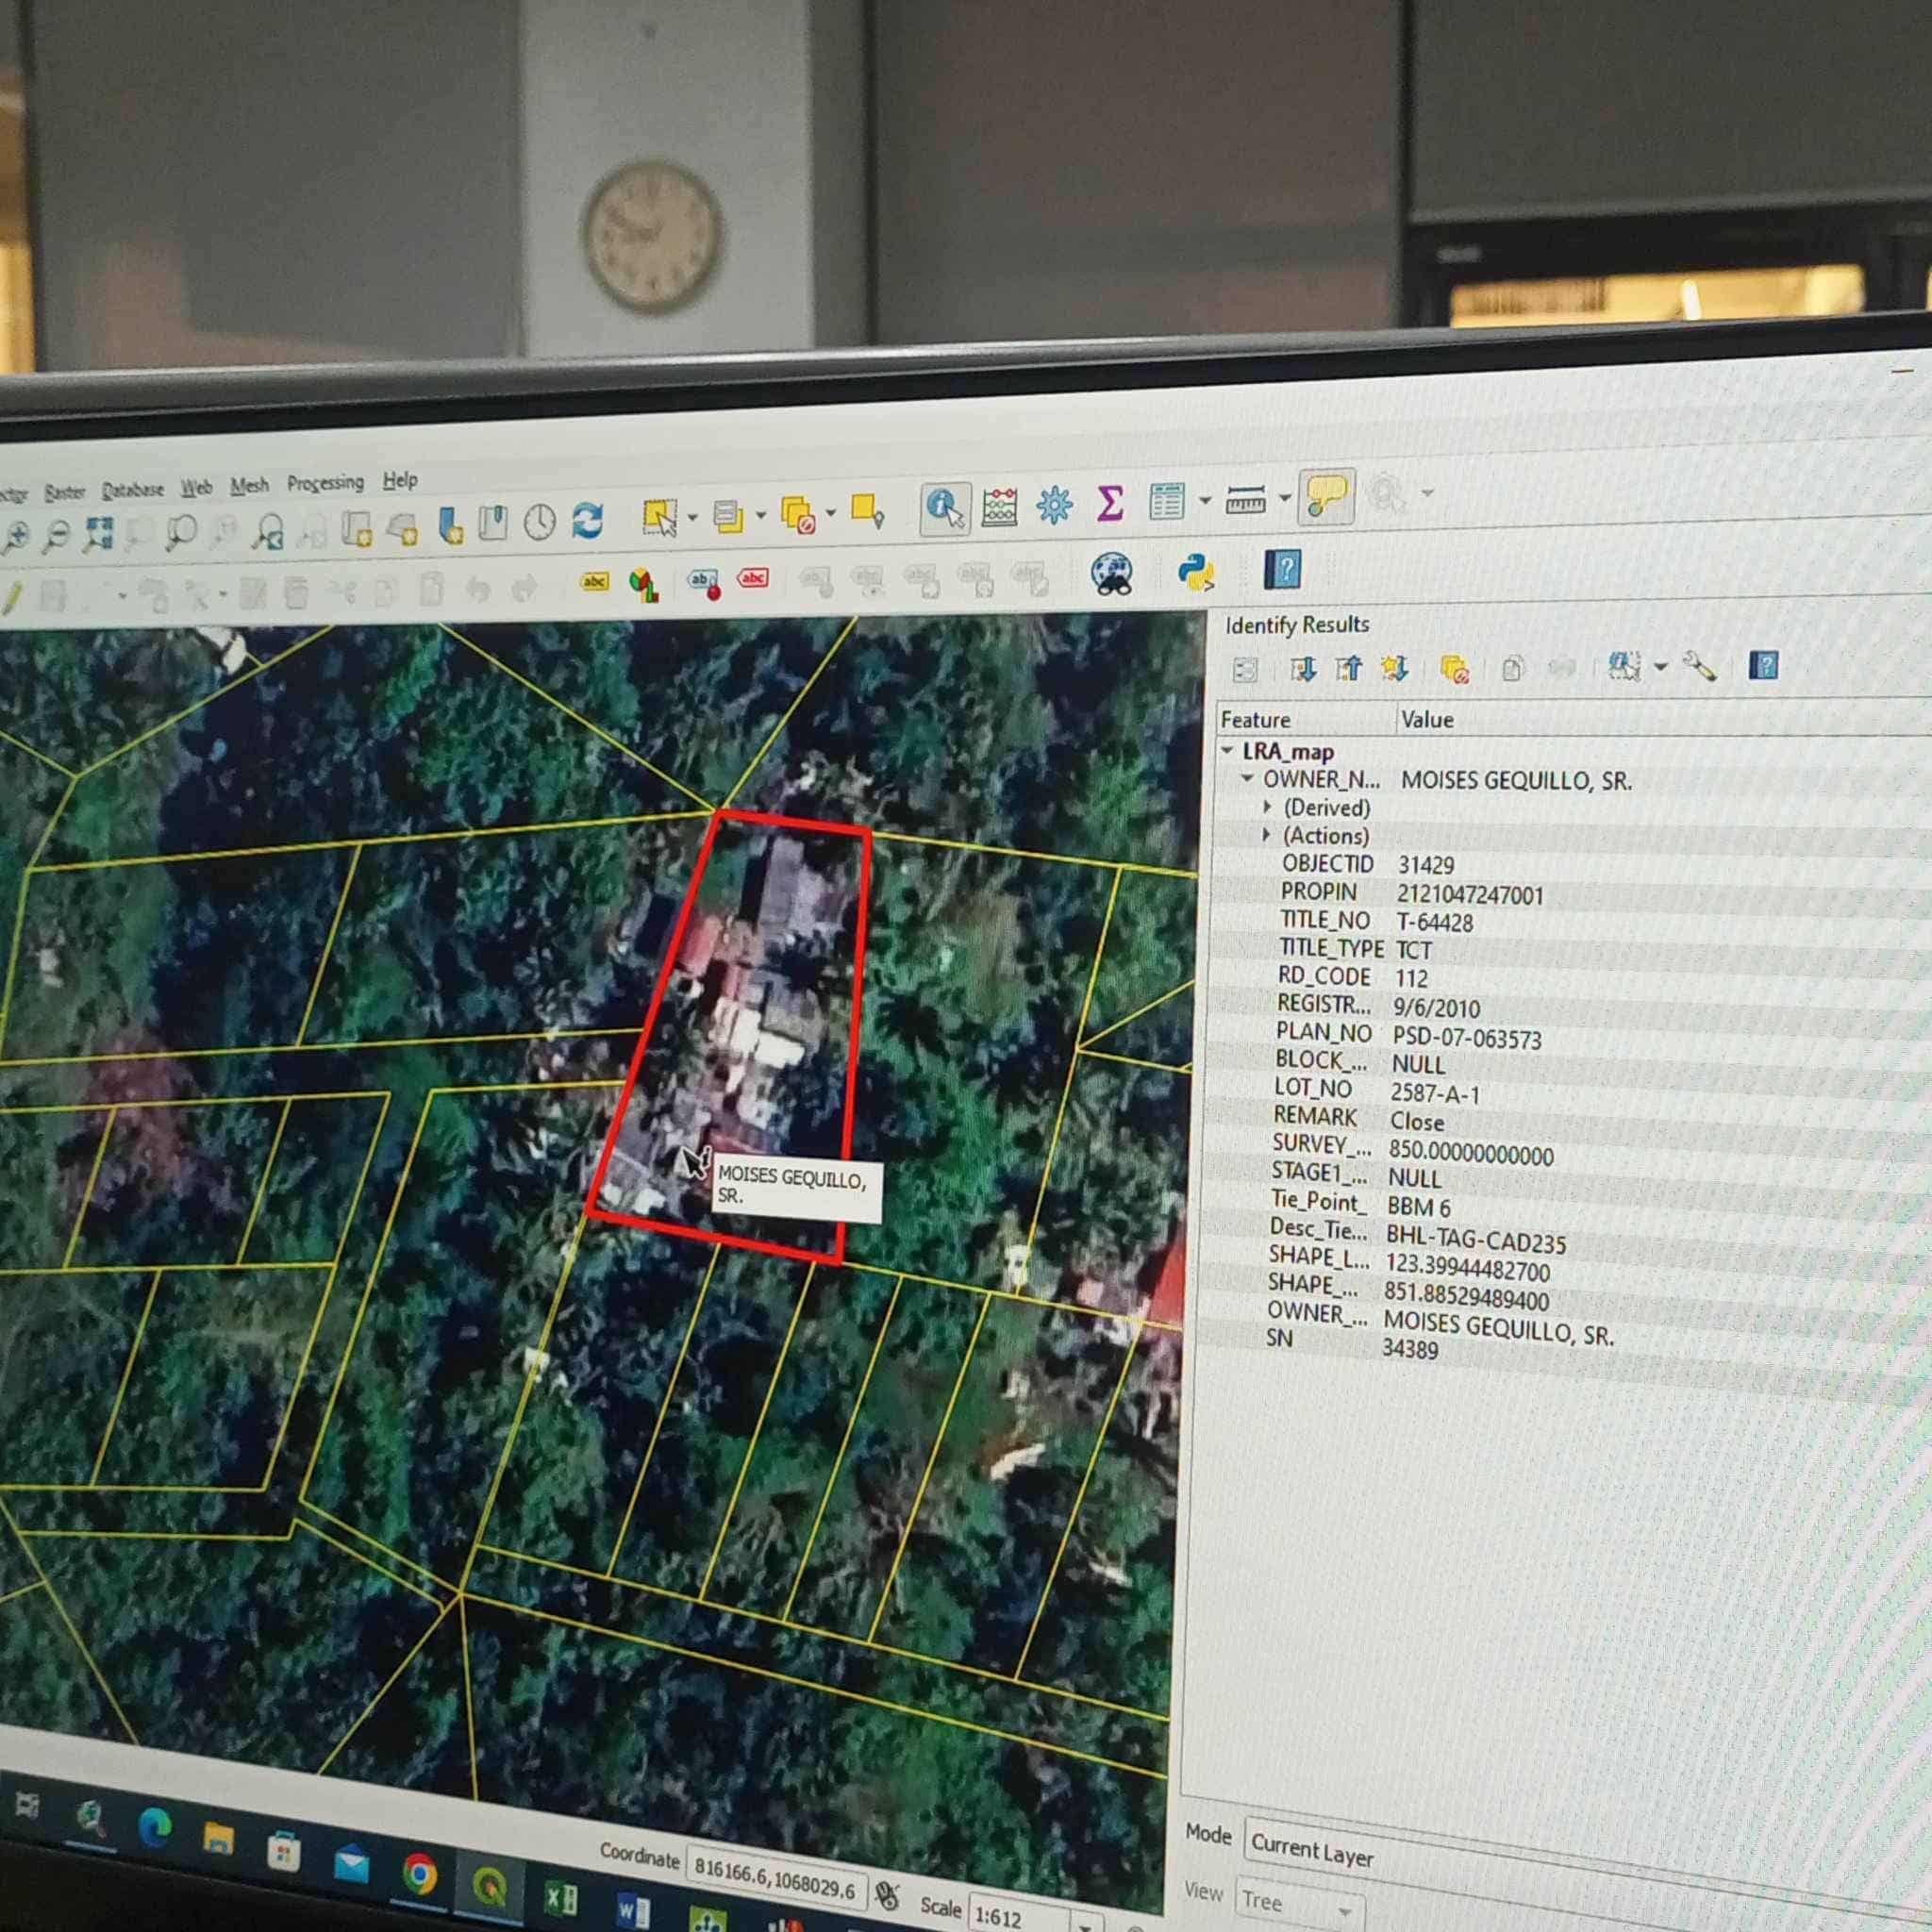The image size is (1932, 1932).
Task: Click Expand Tree in Identify Results
Action: tap(1302, 668)
